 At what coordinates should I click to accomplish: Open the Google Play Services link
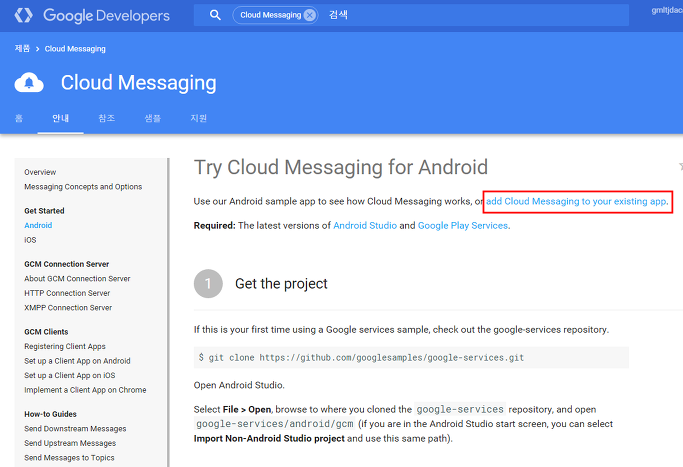tap(463, 226)
